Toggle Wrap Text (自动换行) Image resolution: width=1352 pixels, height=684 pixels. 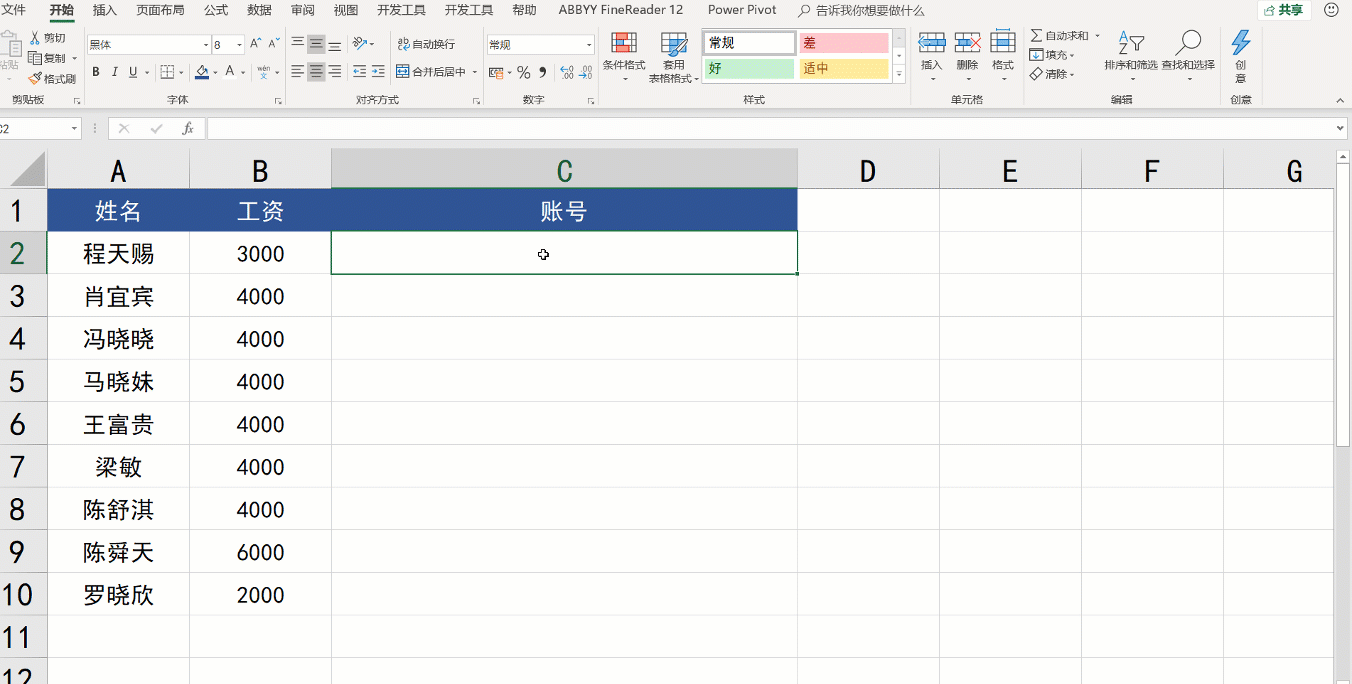pos(426,44)
